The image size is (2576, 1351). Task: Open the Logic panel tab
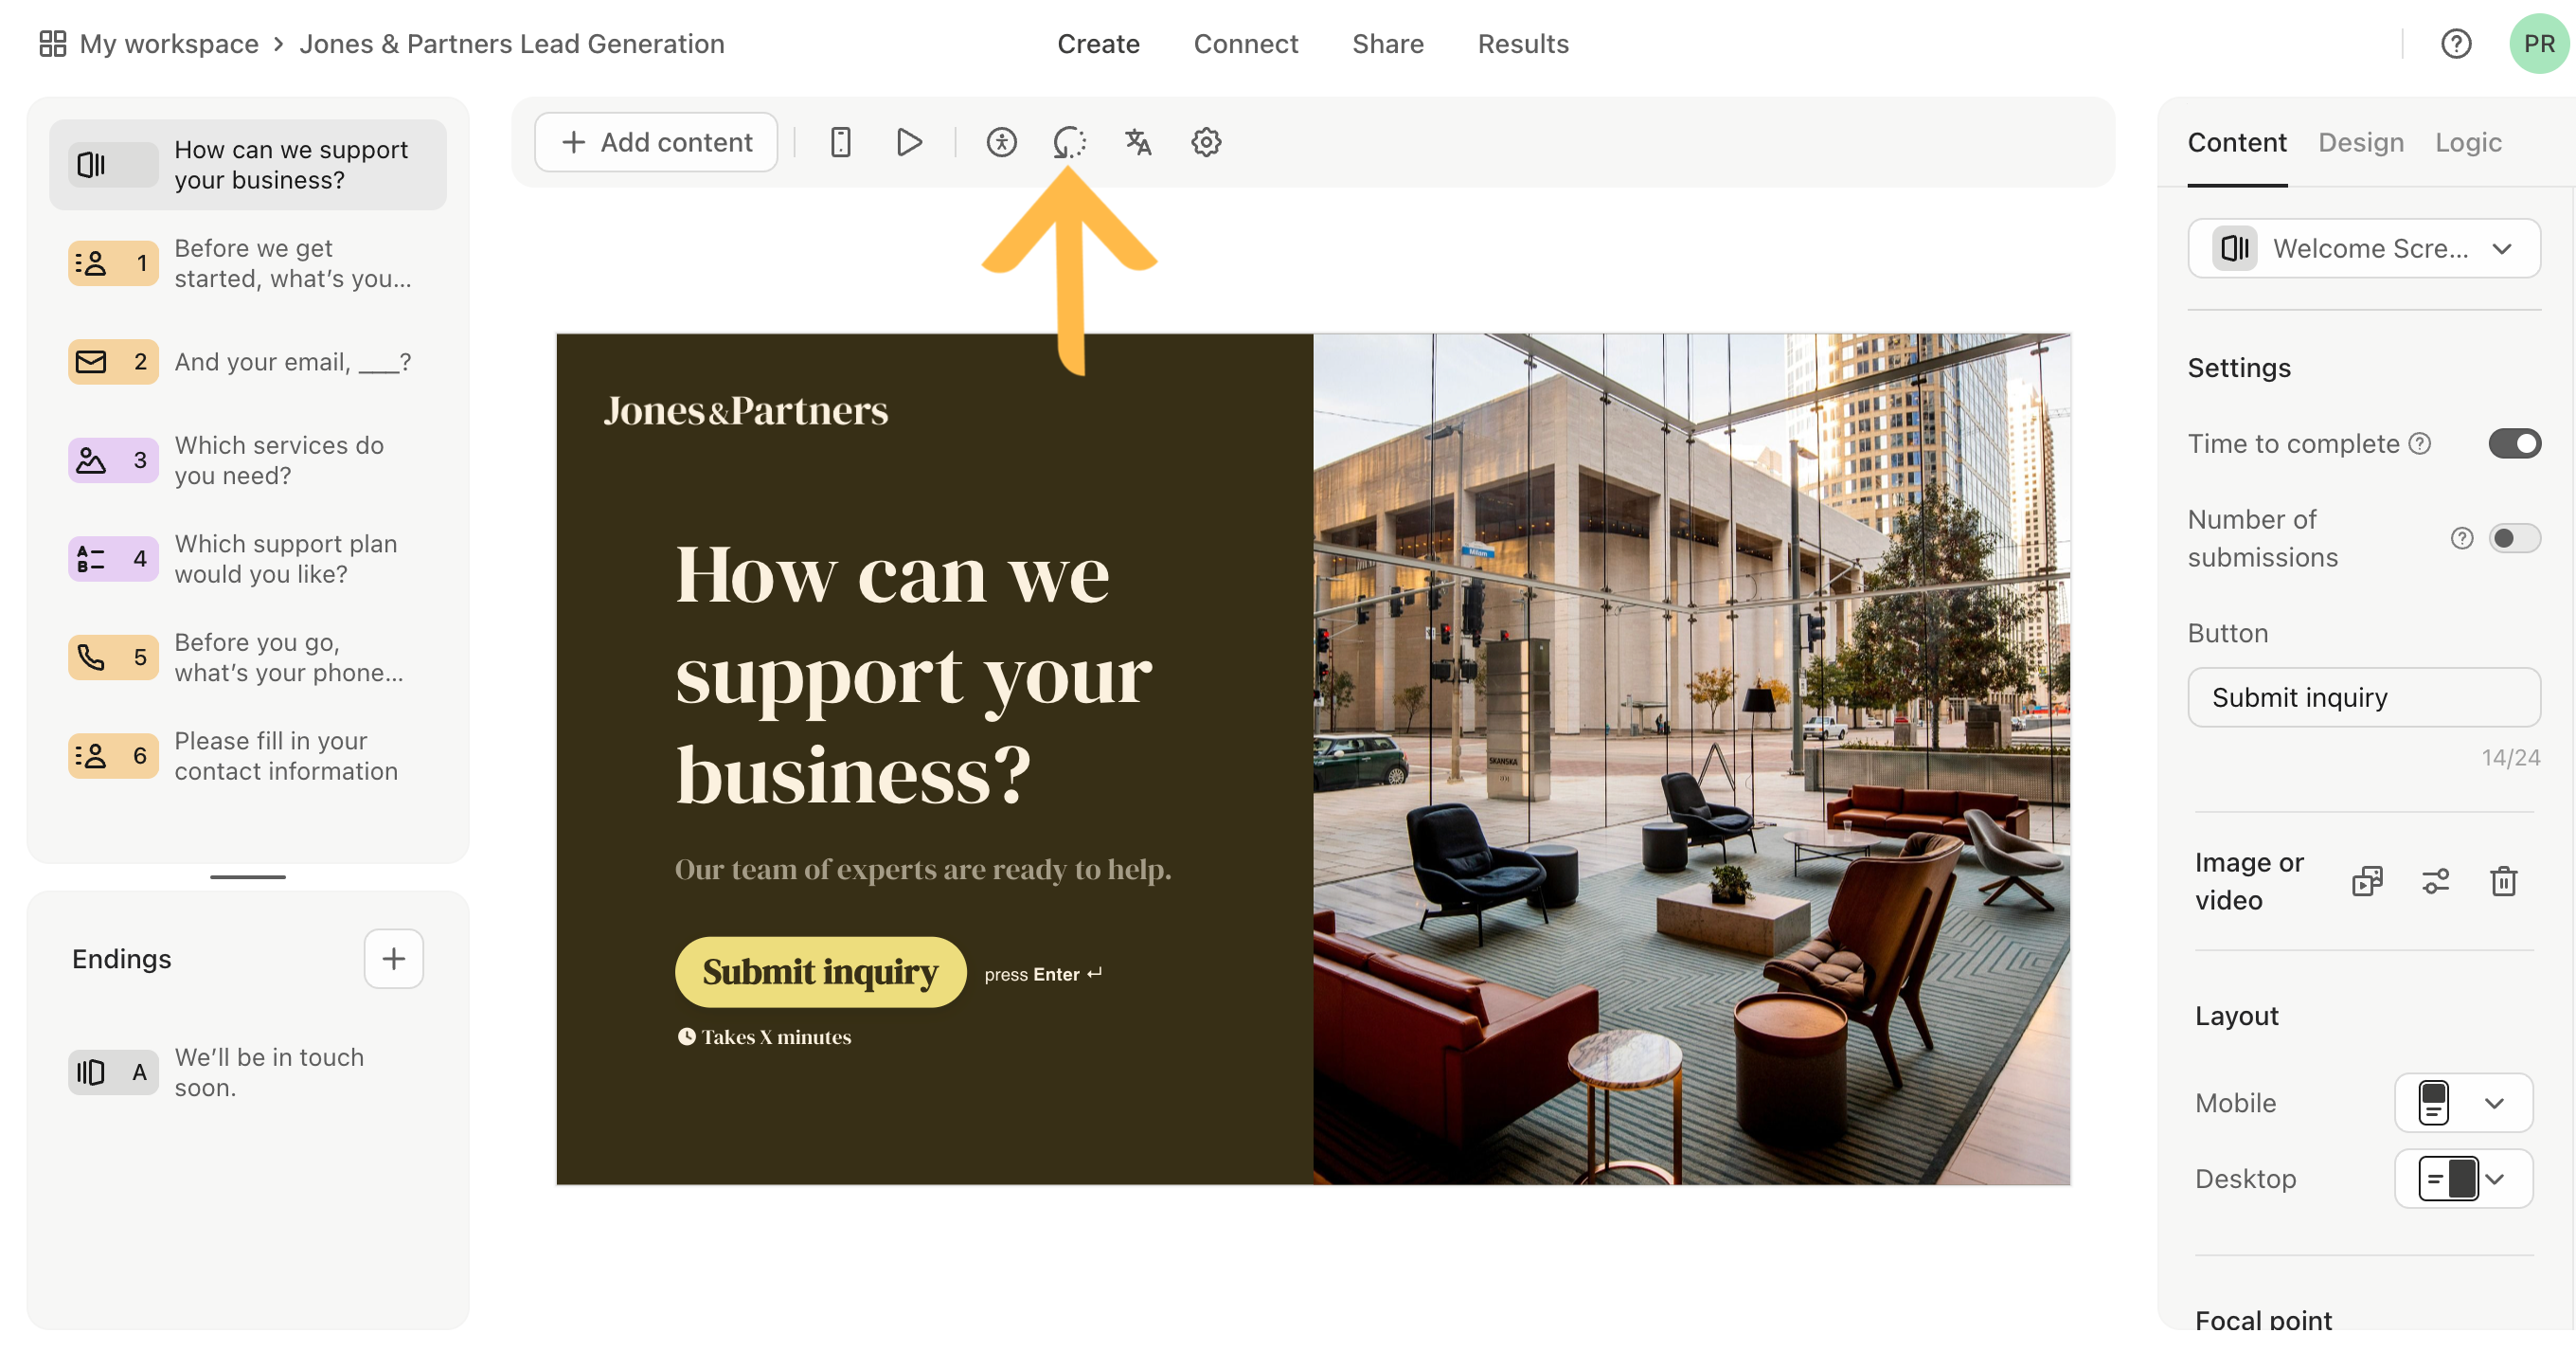coord(2467,142)
